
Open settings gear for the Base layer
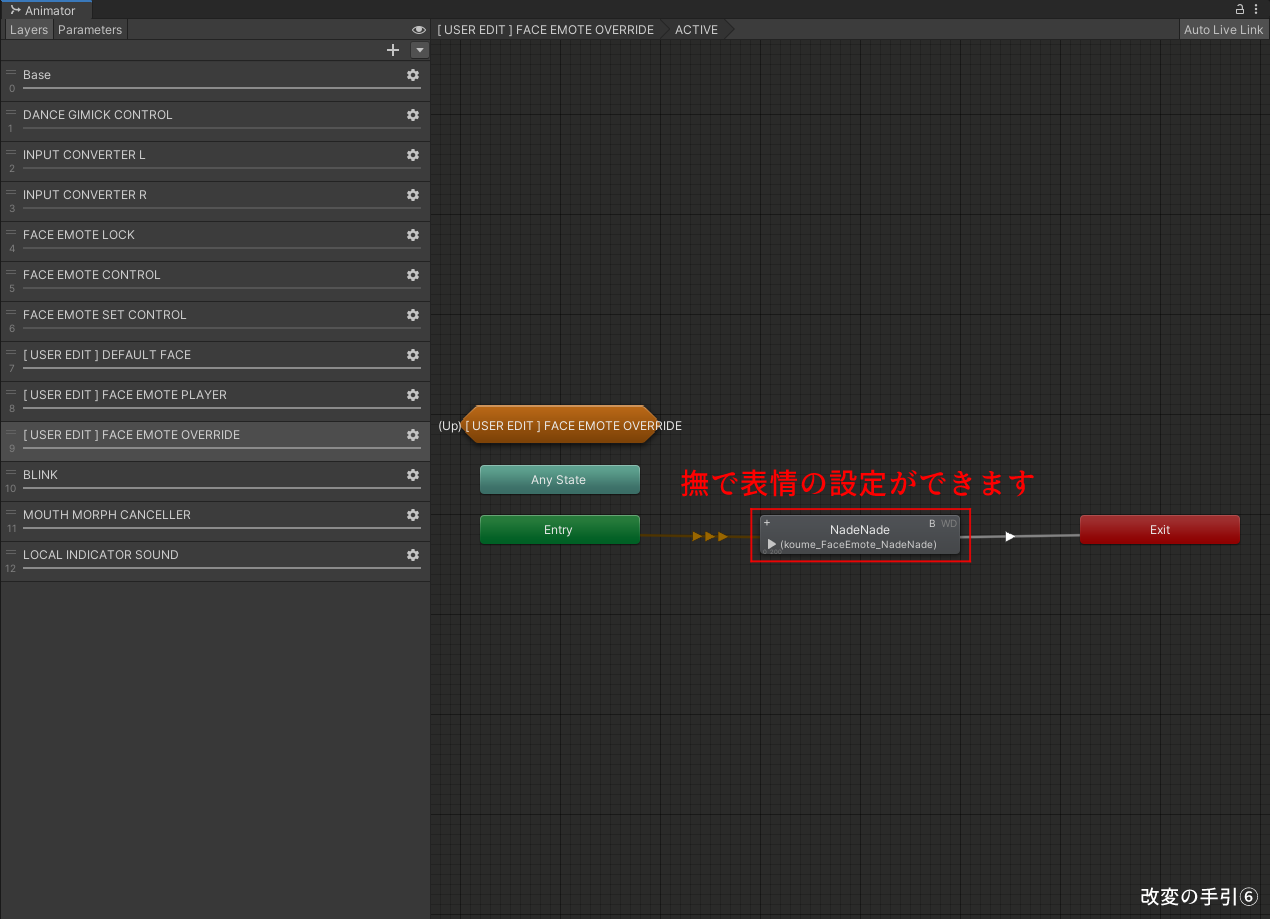412,74
